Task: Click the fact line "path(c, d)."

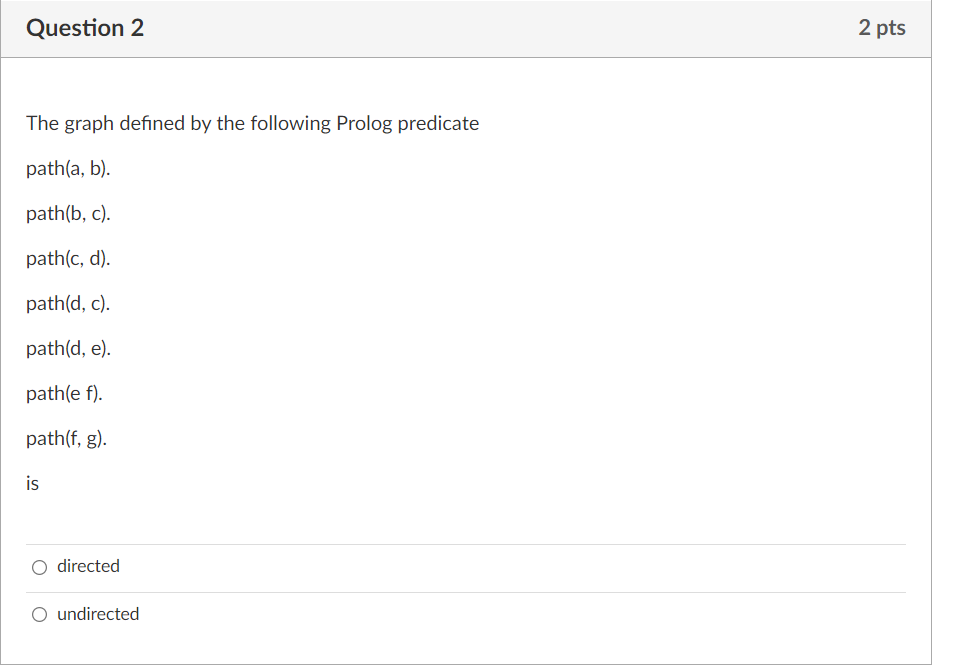Action: coord(68,259)
